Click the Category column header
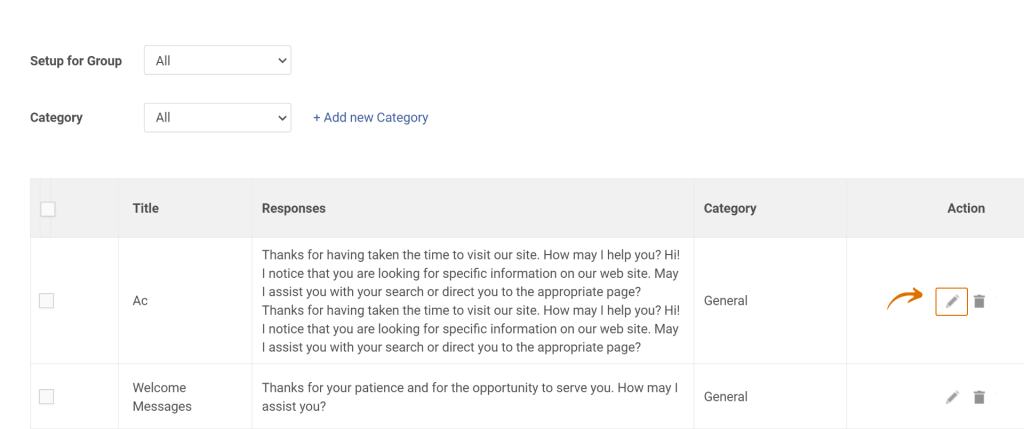1024x429 pixels. (x=730, y=208)
